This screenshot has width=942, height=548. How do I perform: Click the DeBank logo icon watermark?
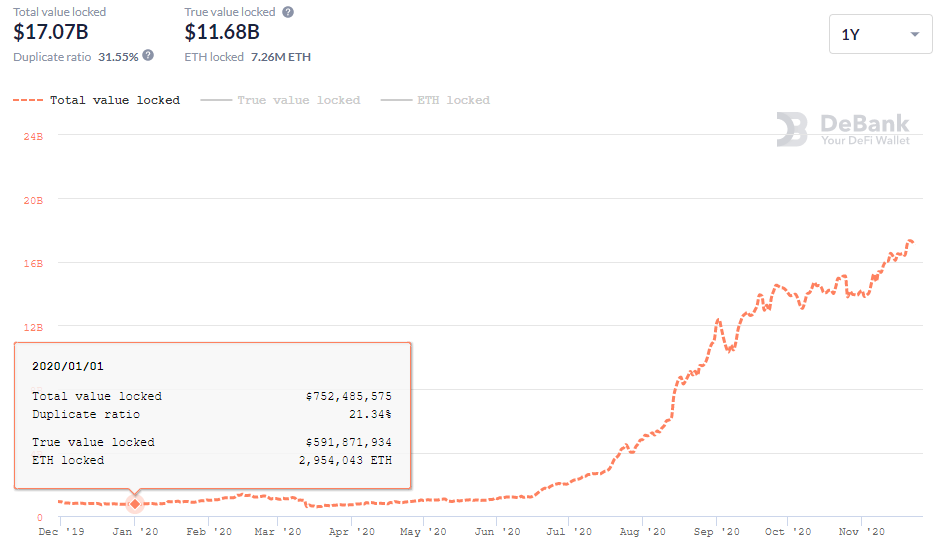point(792,129)
